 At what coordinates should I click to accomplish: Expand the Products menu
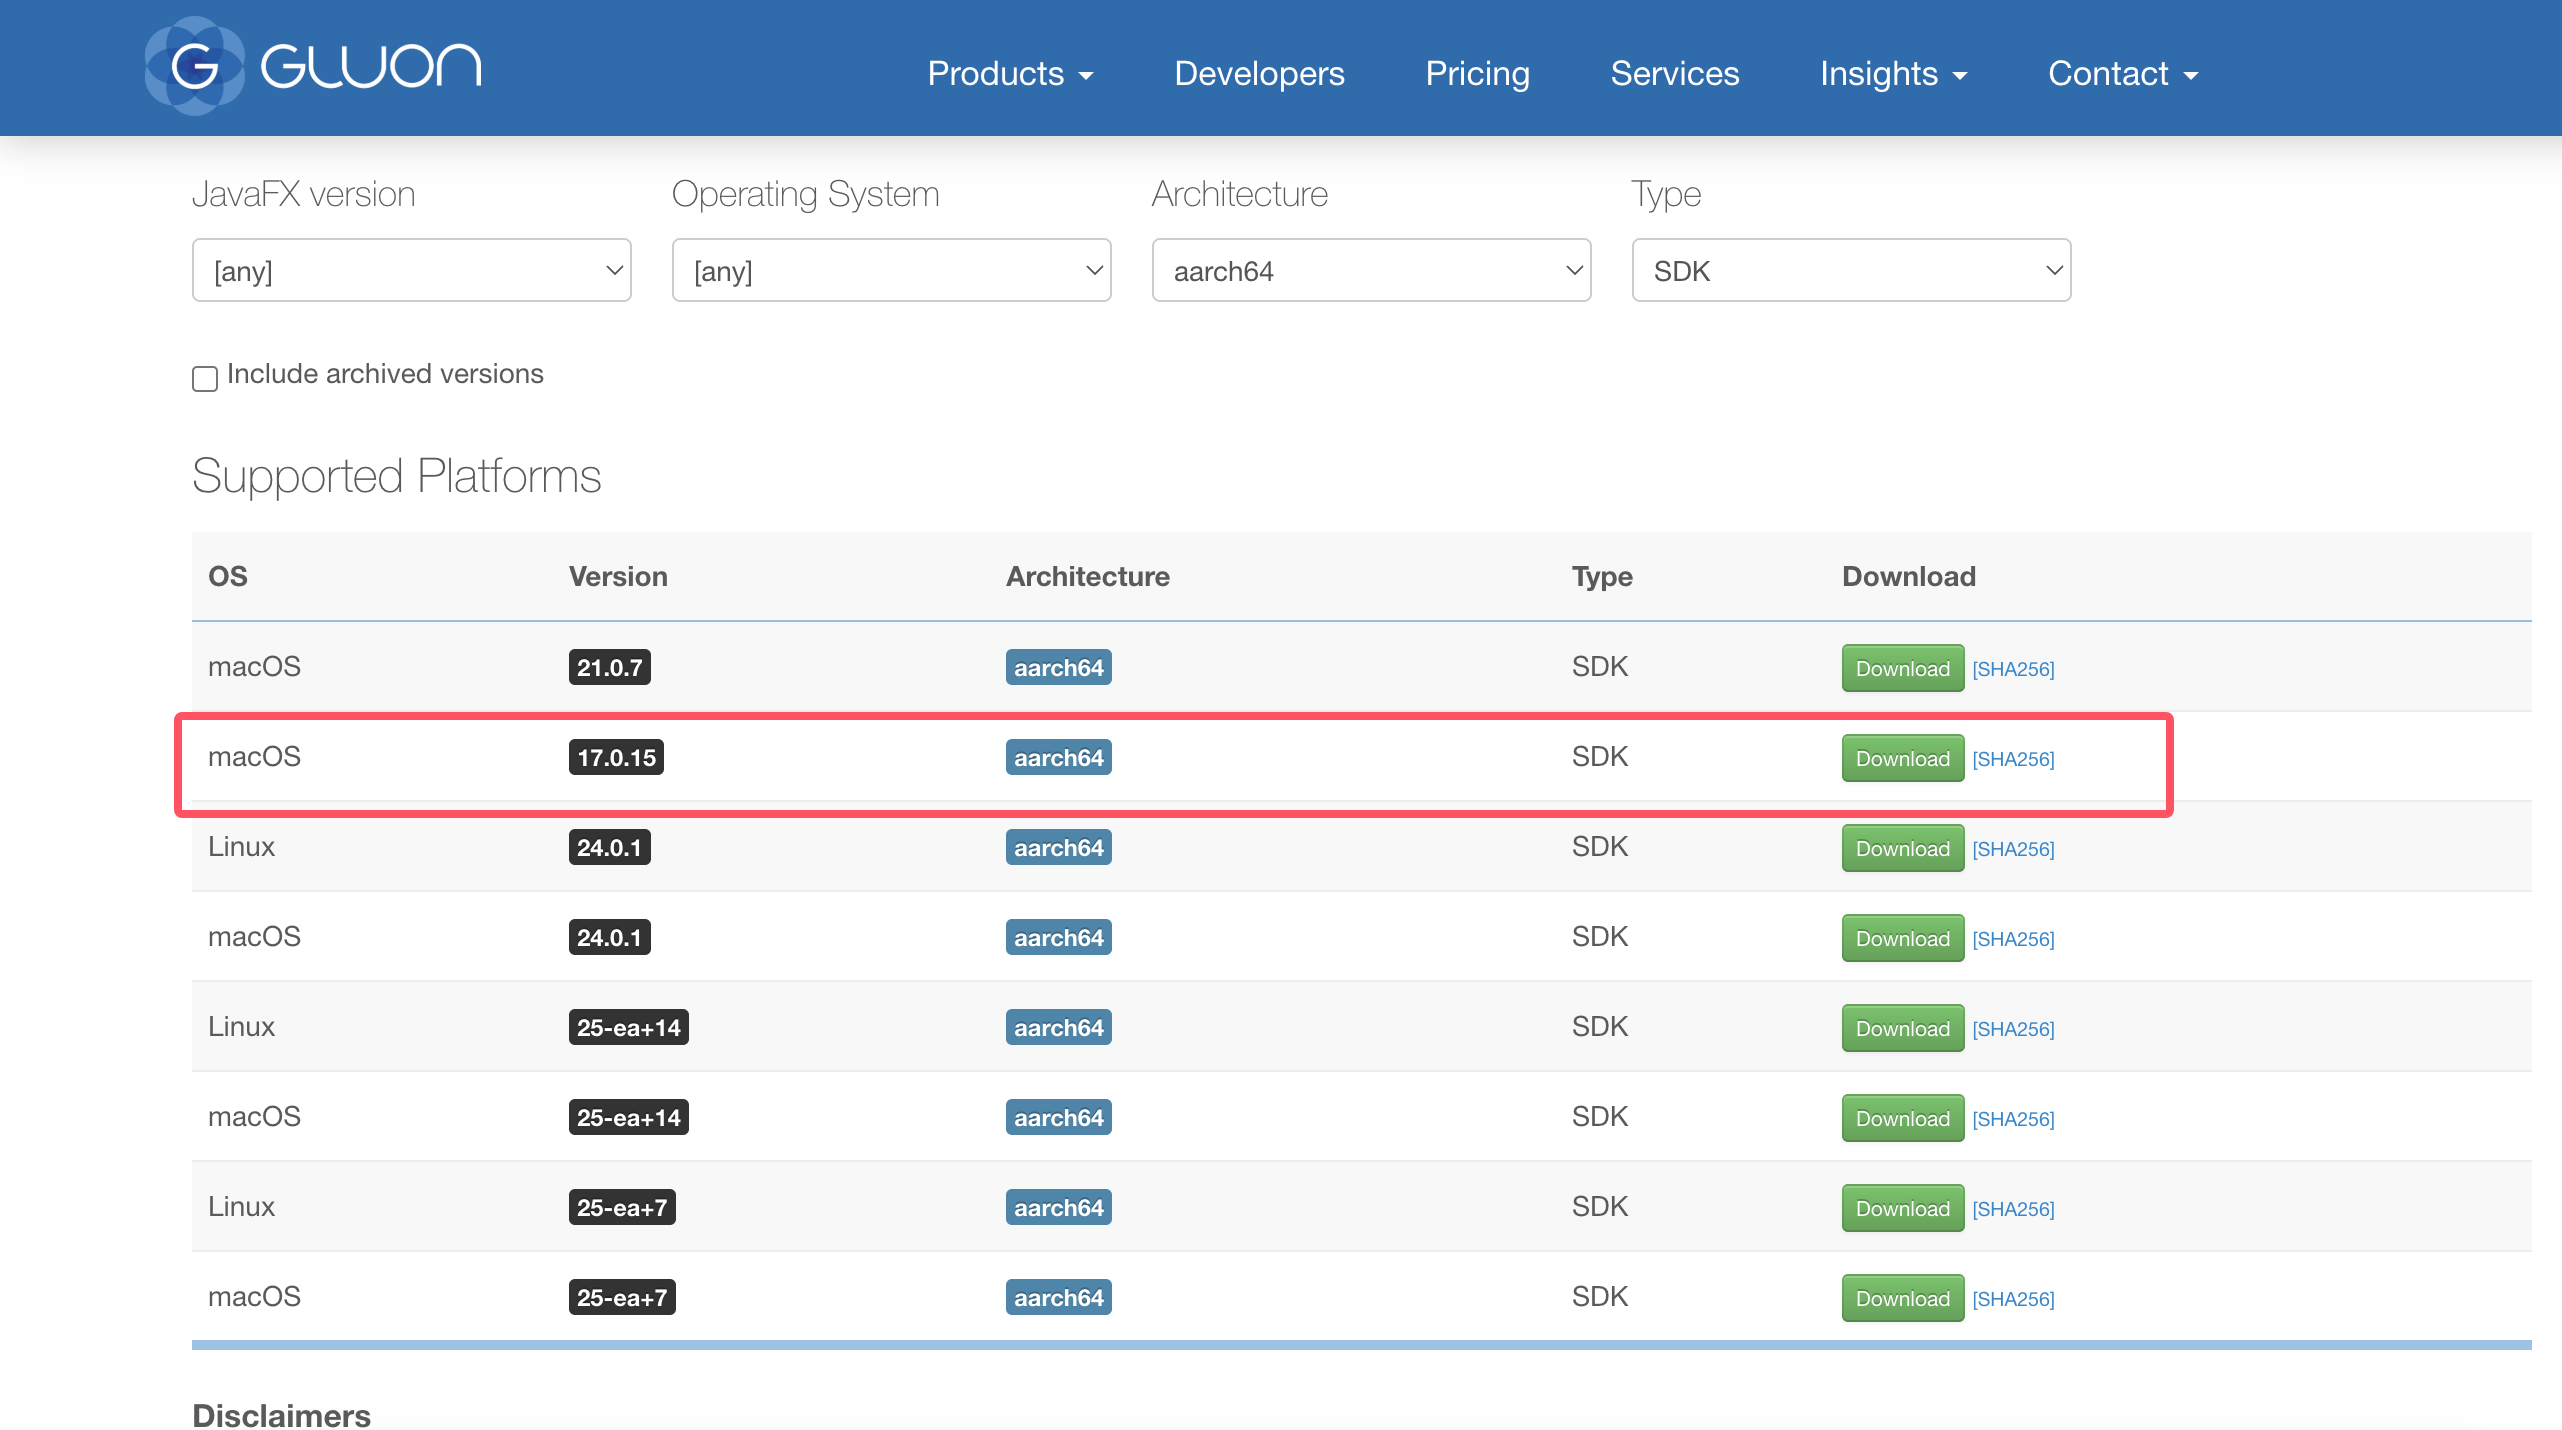point(1010,74)
